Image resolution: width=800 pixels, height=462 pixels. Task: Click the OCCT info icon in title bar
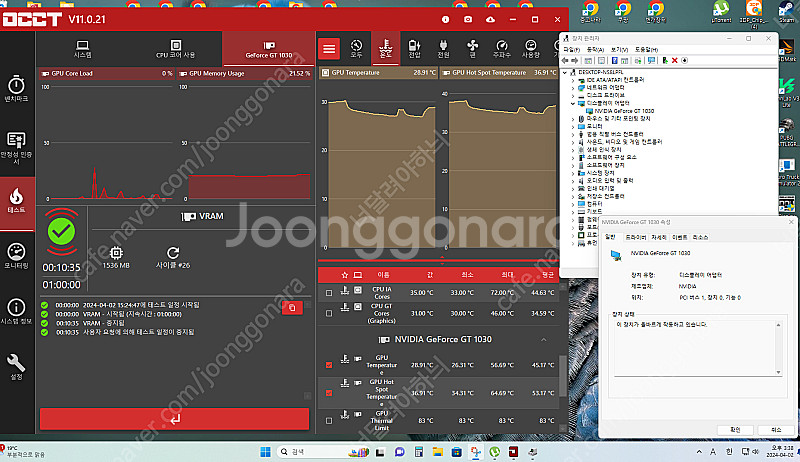coord(445,19)
